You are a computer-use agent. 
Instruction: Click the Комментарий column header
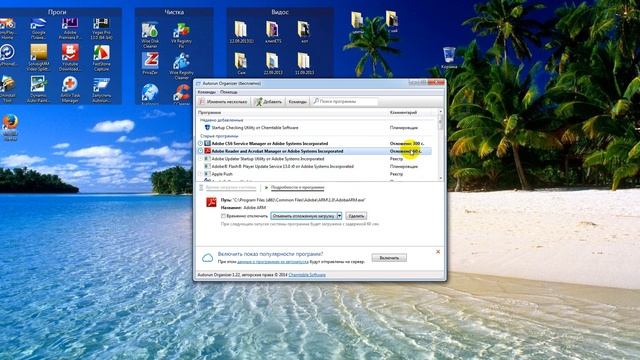413,112
